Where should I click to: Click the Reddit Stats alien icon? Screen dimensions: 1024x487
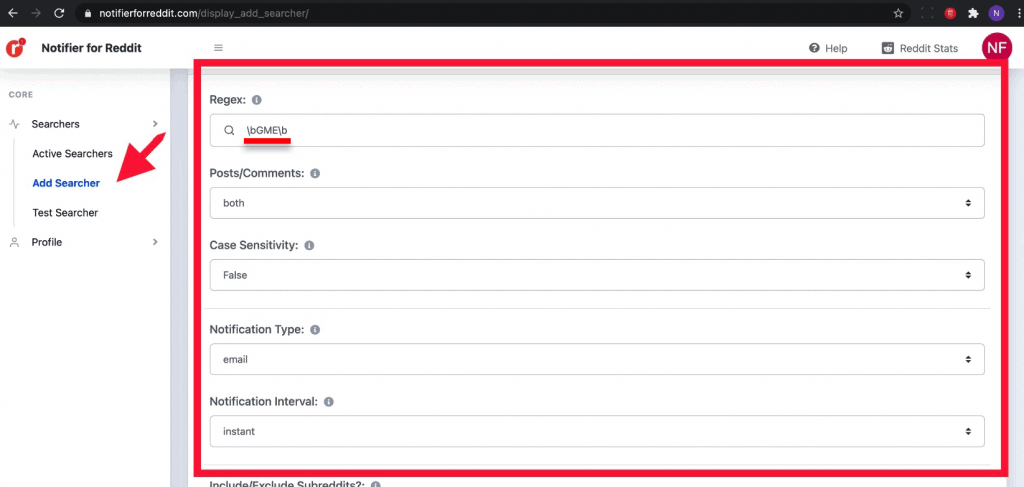(x=888, y=48)
